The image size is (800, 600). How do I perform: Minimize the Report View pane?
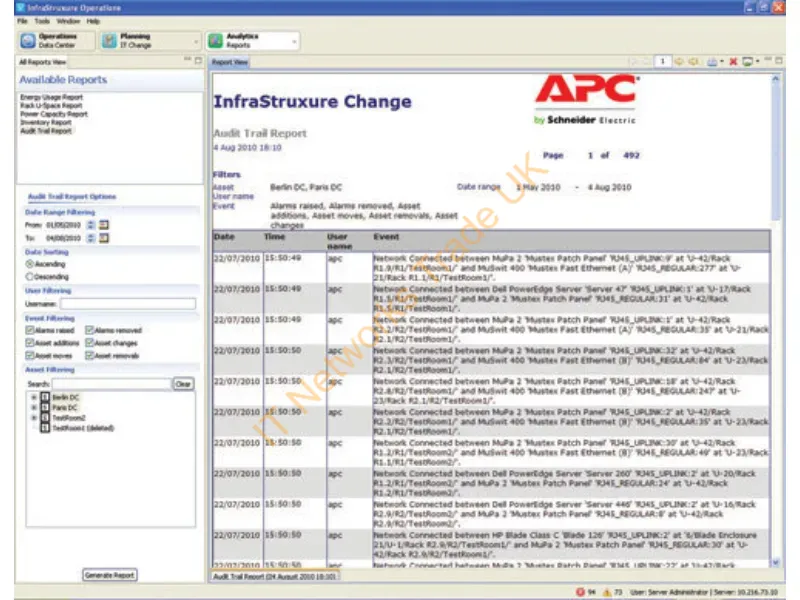point(768,60)
